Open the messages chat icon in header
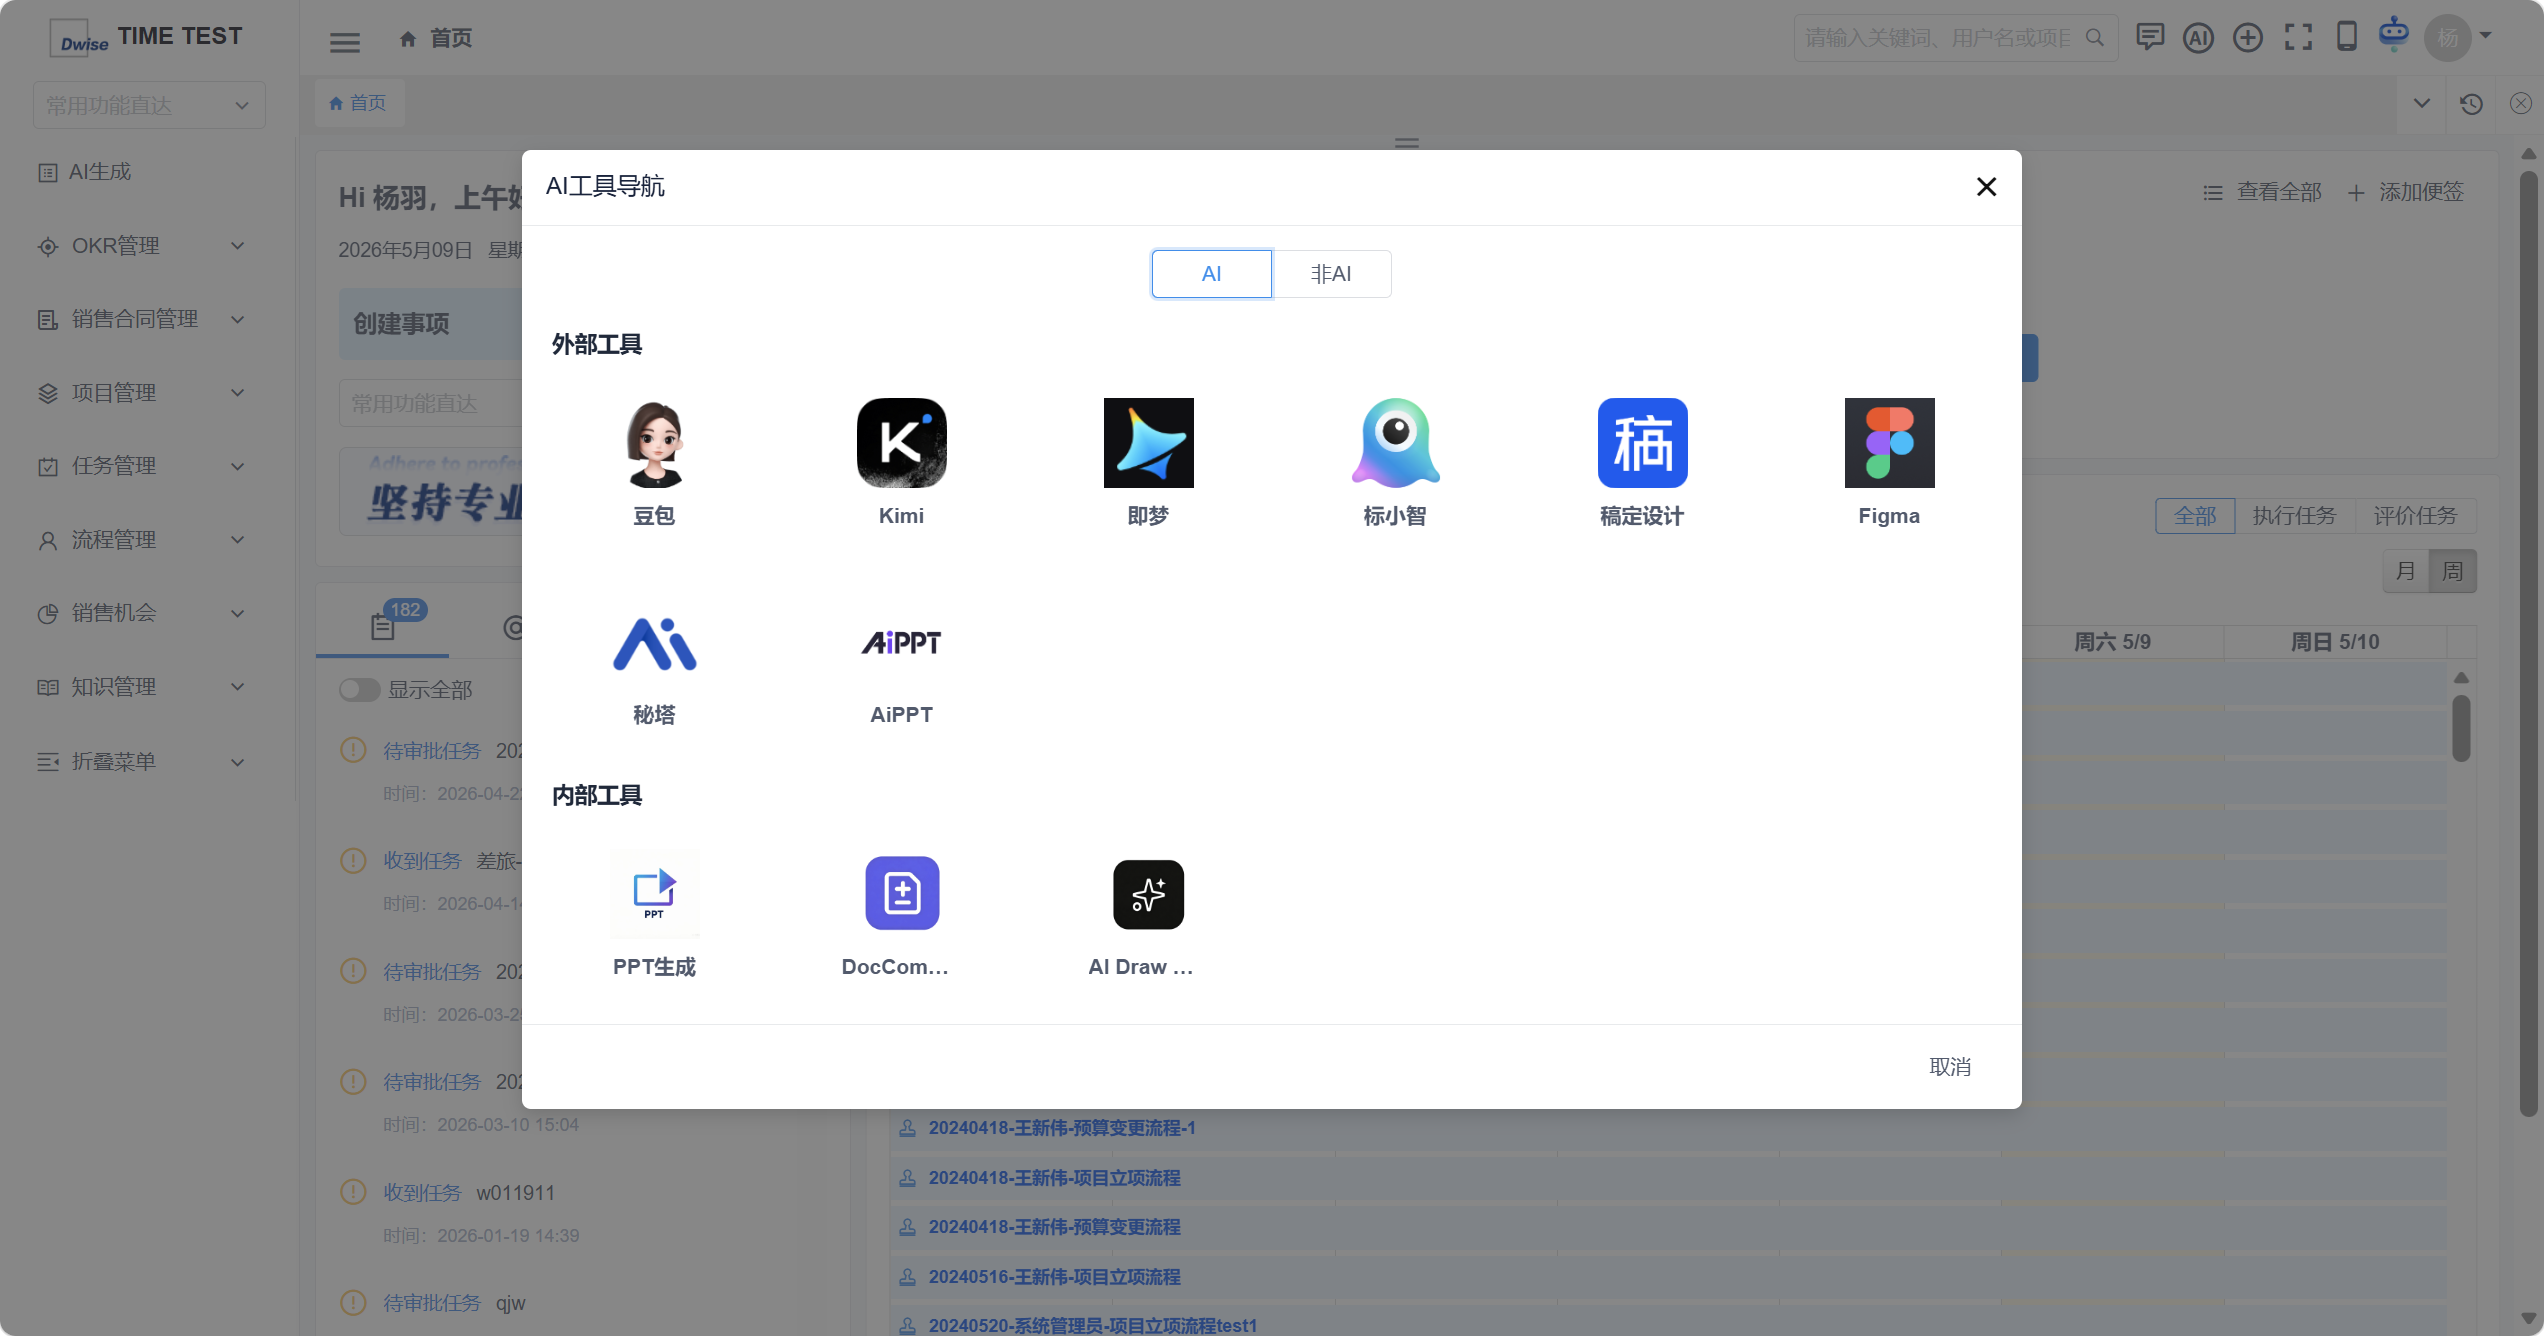The image size is (2544, 1336). click(2149, 38)
